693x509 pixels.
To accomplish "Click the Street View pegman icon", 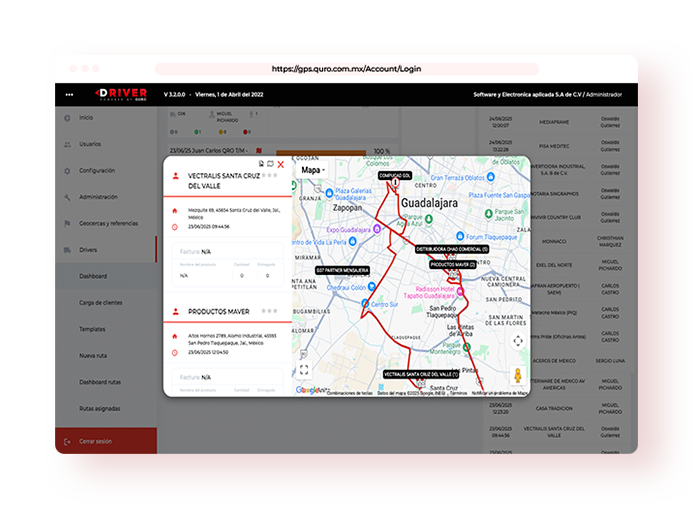I will pos(518,376).
